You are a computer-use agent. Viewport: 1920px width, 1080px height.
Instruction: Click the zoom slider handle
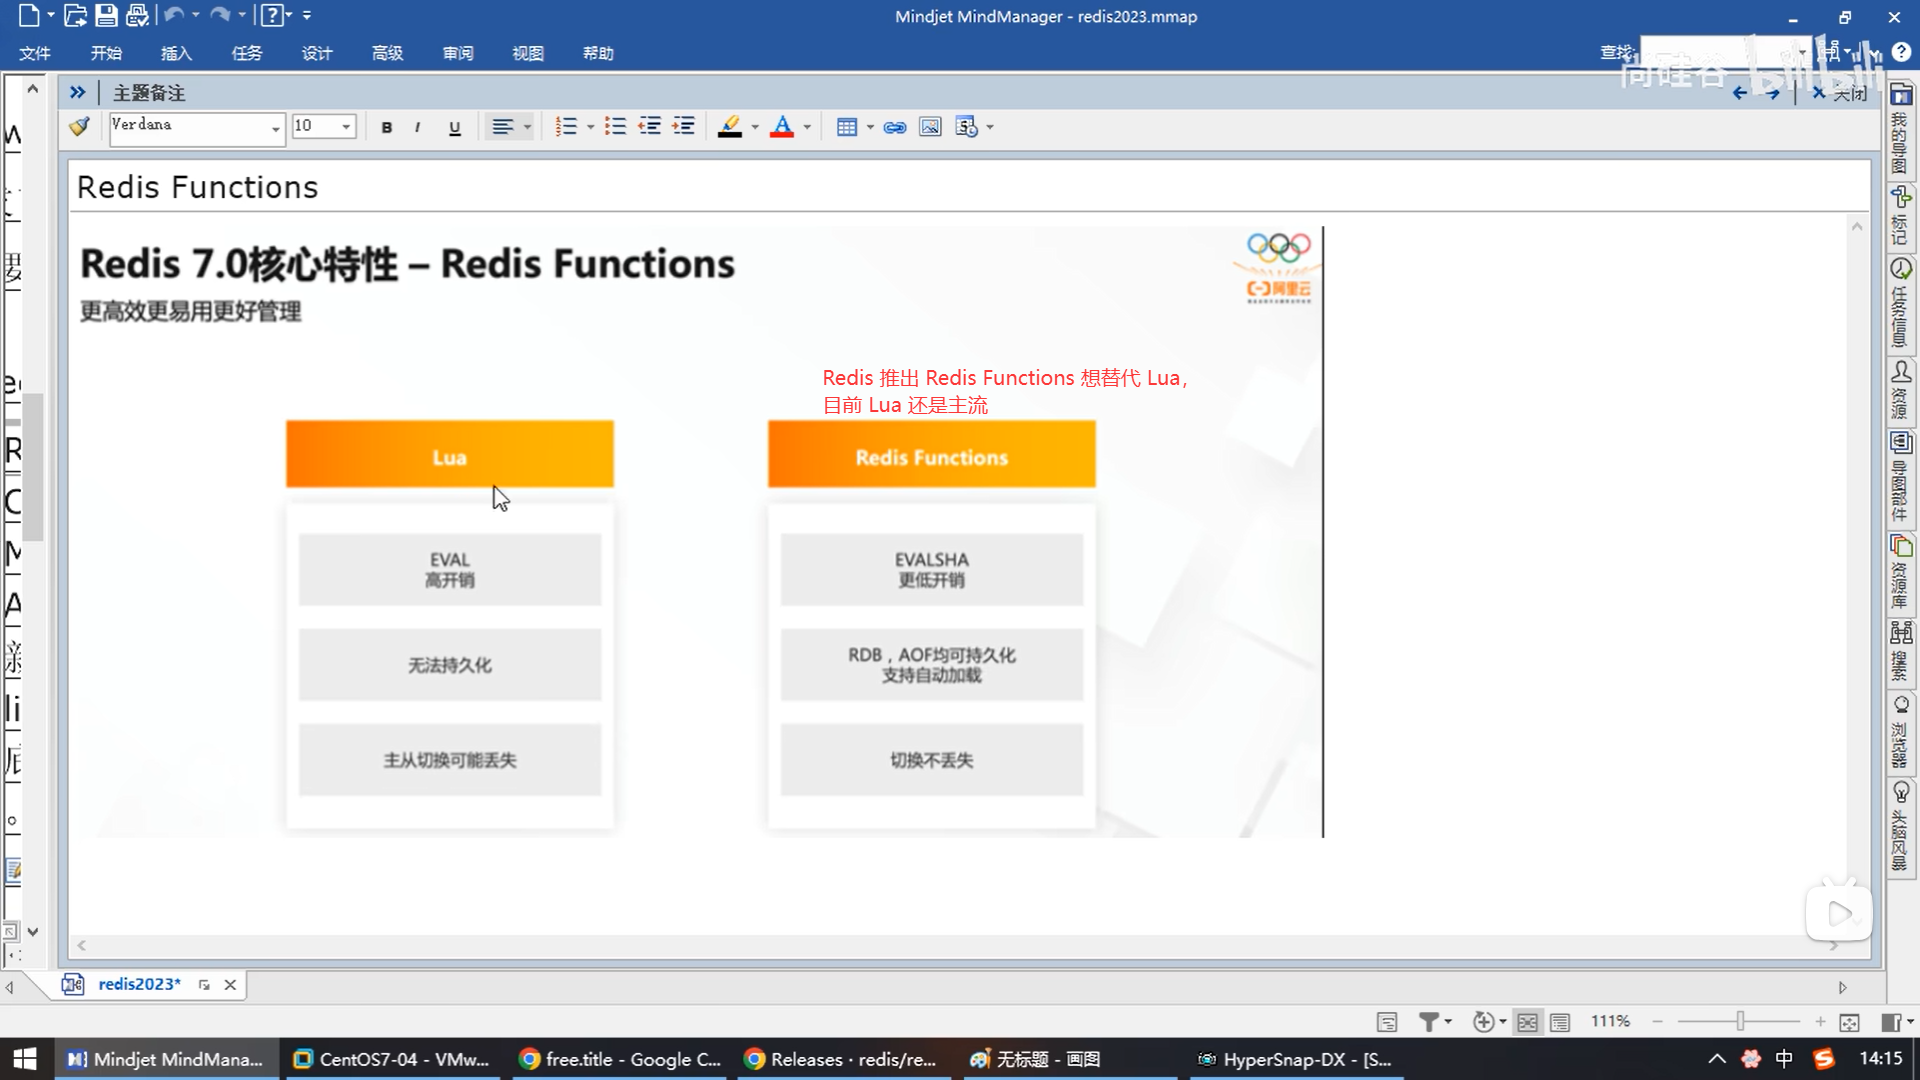pyautogui.click(x=1740, y=1021)
